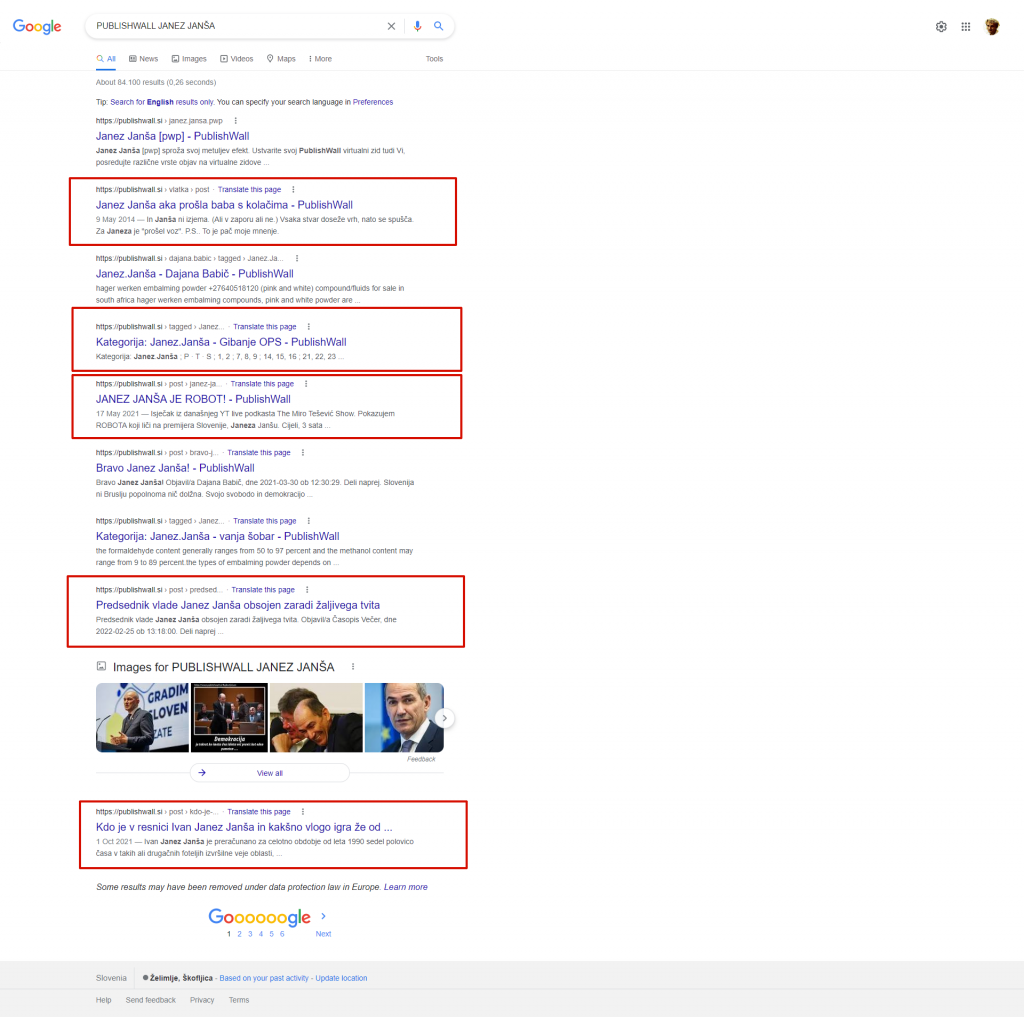The height and width of the screenshot is (1017, 1024).
Task: Open three-dot menu beside Images for heading
Action: (x=353, y=667)
